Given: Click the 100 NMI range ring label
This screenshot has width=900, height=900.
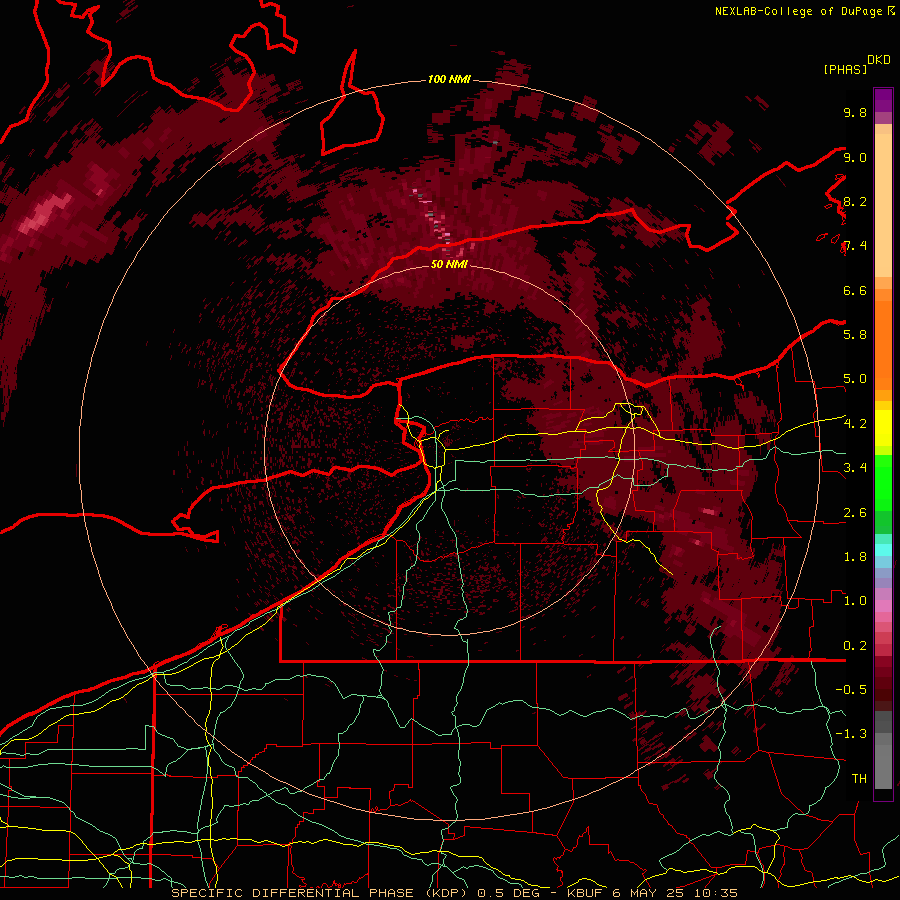Looking at the screenshot, I should tap(449, 79).
